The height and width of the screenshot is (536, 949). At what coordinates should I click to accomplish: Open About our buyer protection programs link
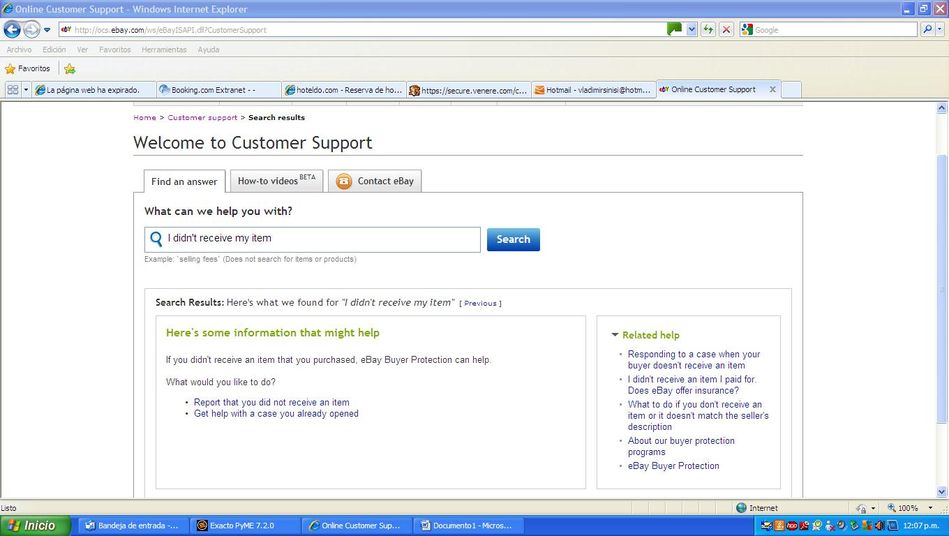(681, 446)
